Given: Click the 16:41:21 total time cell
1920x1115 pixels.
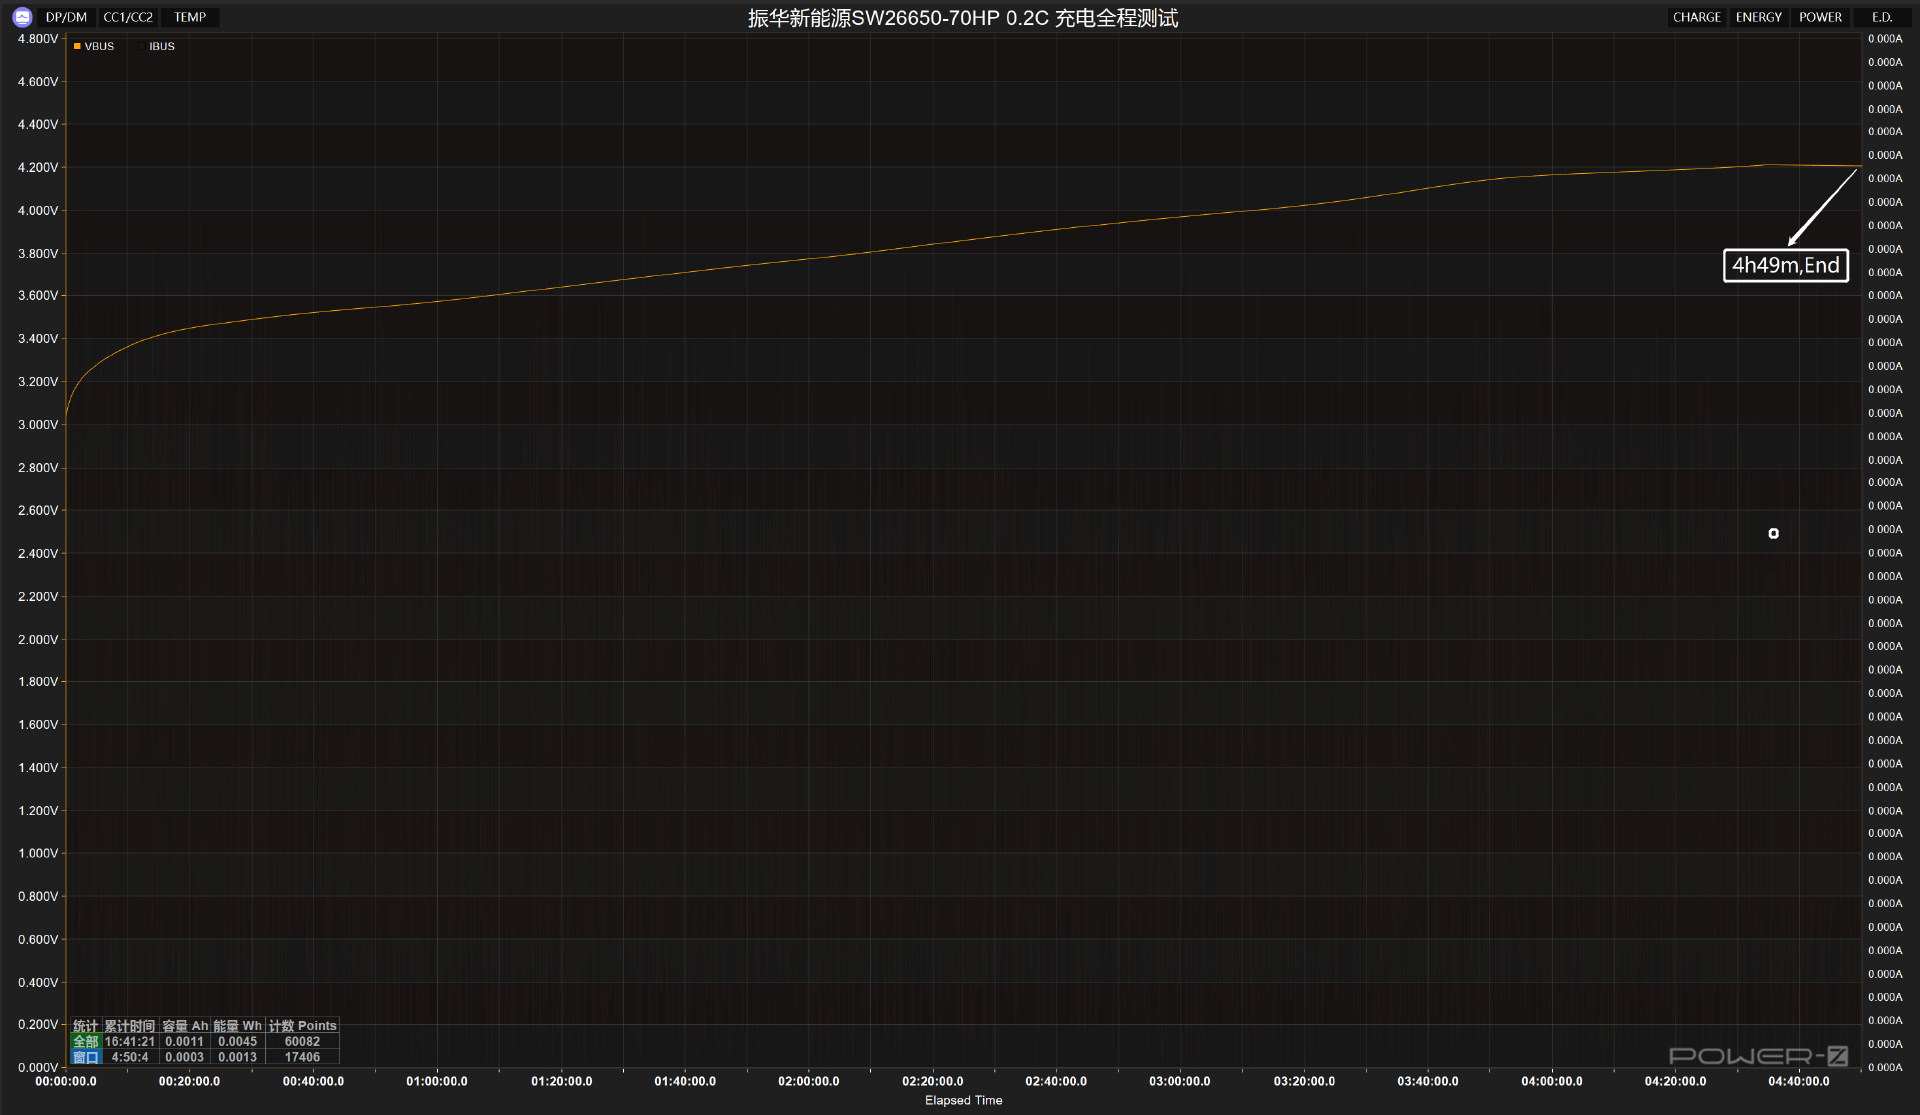Looking at the screenshot, I should [130, 1041].
